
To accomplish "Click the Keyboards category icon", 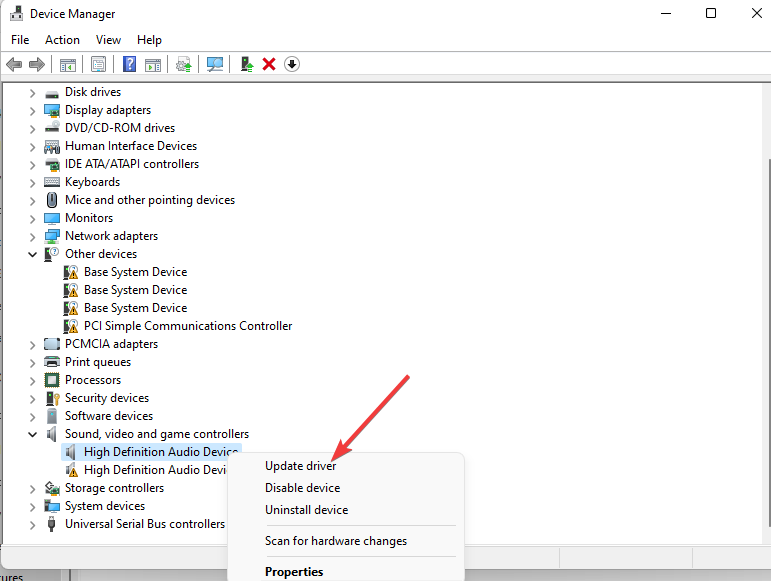I will (52, 182).
